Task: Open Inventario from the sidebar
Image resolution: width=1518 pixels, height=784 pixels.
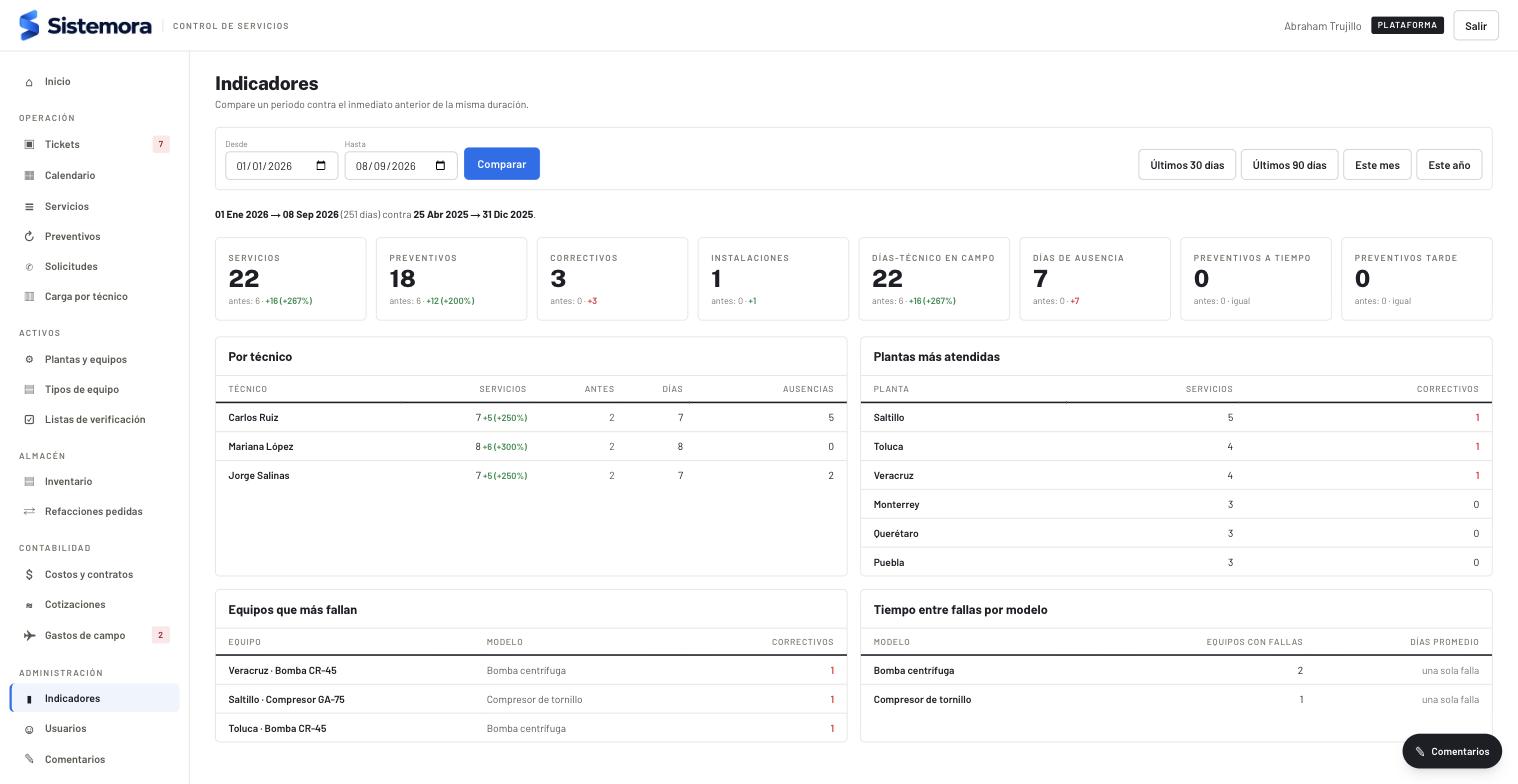Action: (95, 482)
